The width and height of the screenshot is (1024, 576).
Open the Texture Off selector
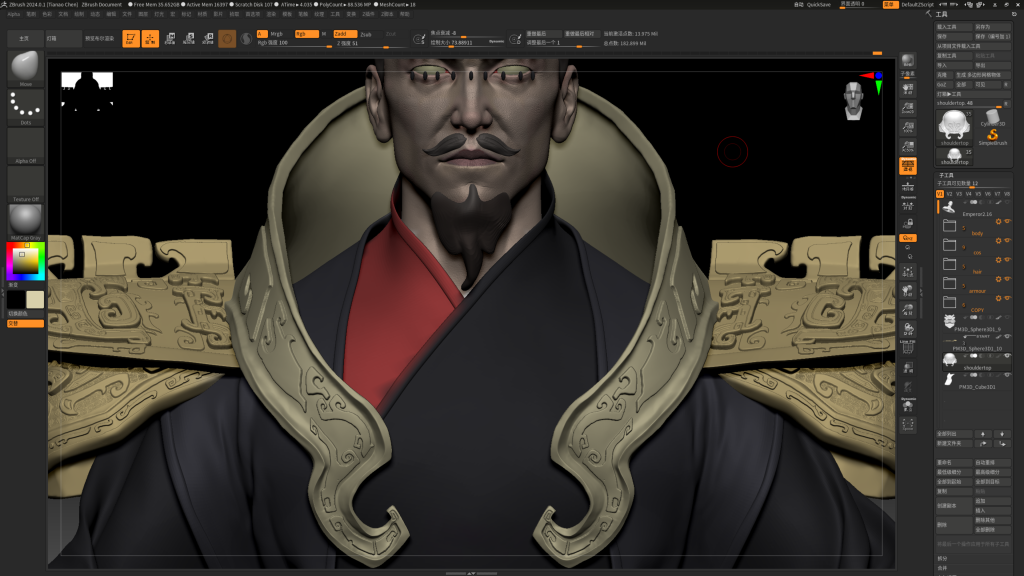pyautogui.click(x=25, y=184)
